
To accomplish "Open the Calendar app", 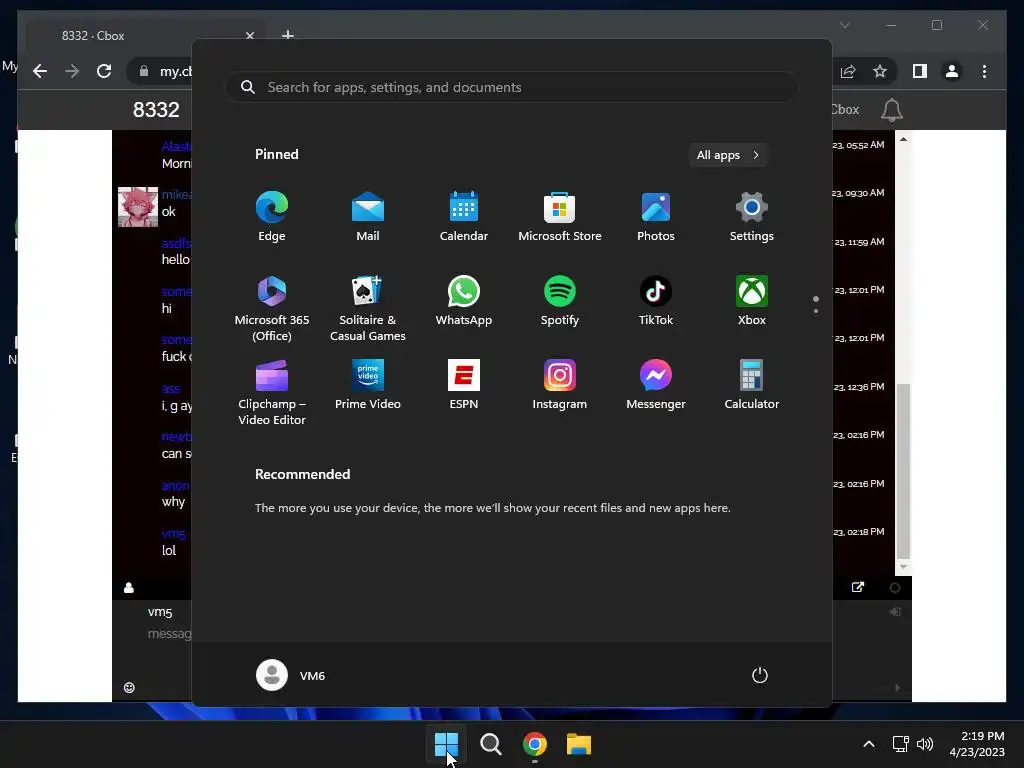I will click(x=464, y=217).
